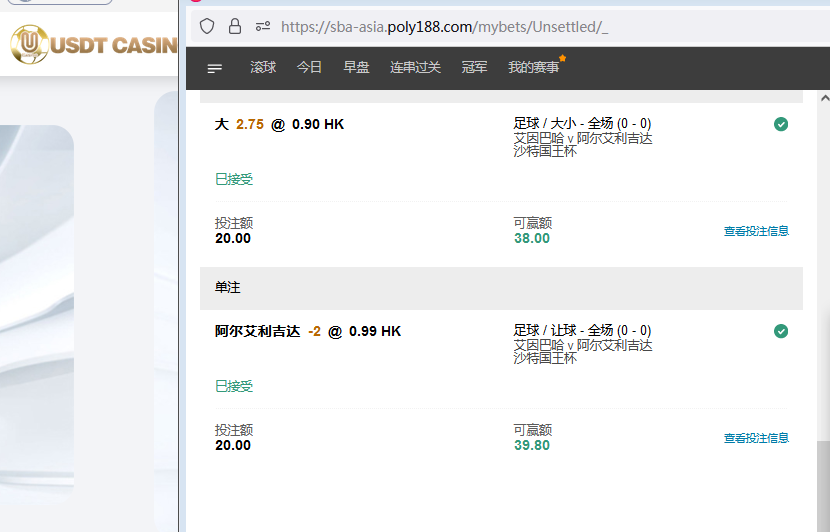Click the orange star beside 我的赛事
The image size is (830, 532).
[x=562, y=59]
